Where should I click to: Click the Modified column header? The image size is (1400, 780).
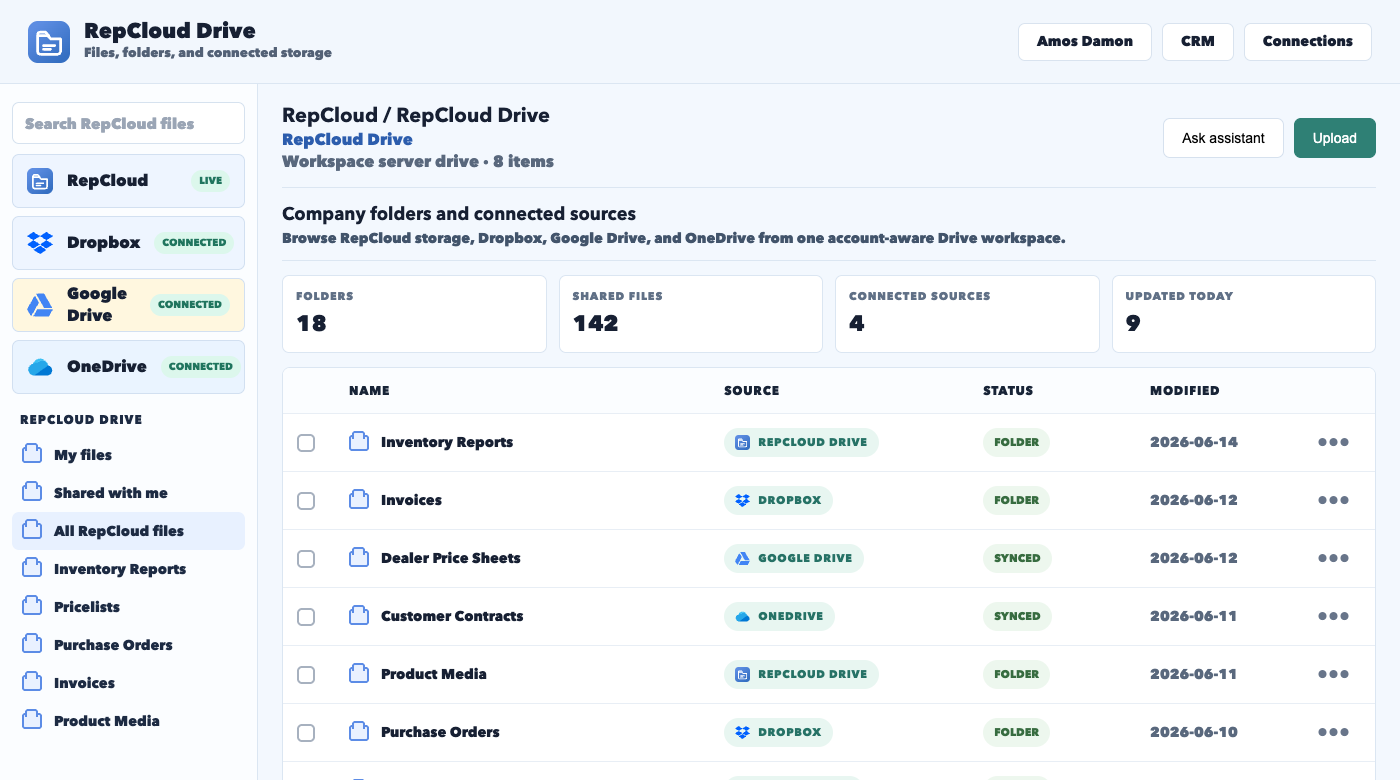click(1185, 391)
